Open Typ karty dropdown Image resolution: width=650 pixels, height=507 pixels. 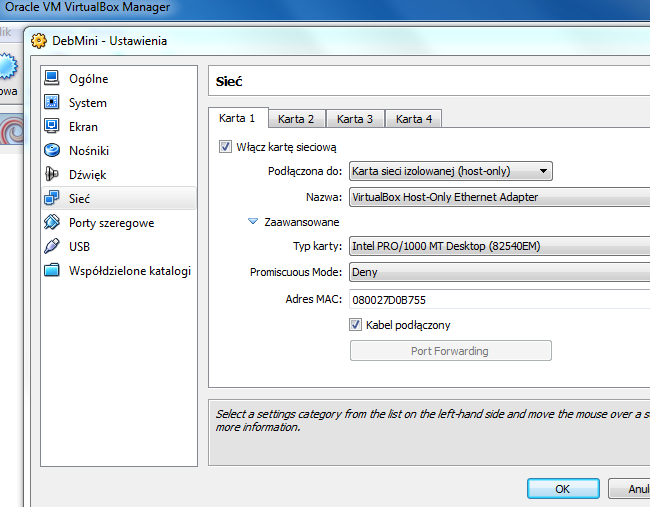pos(500,246)
